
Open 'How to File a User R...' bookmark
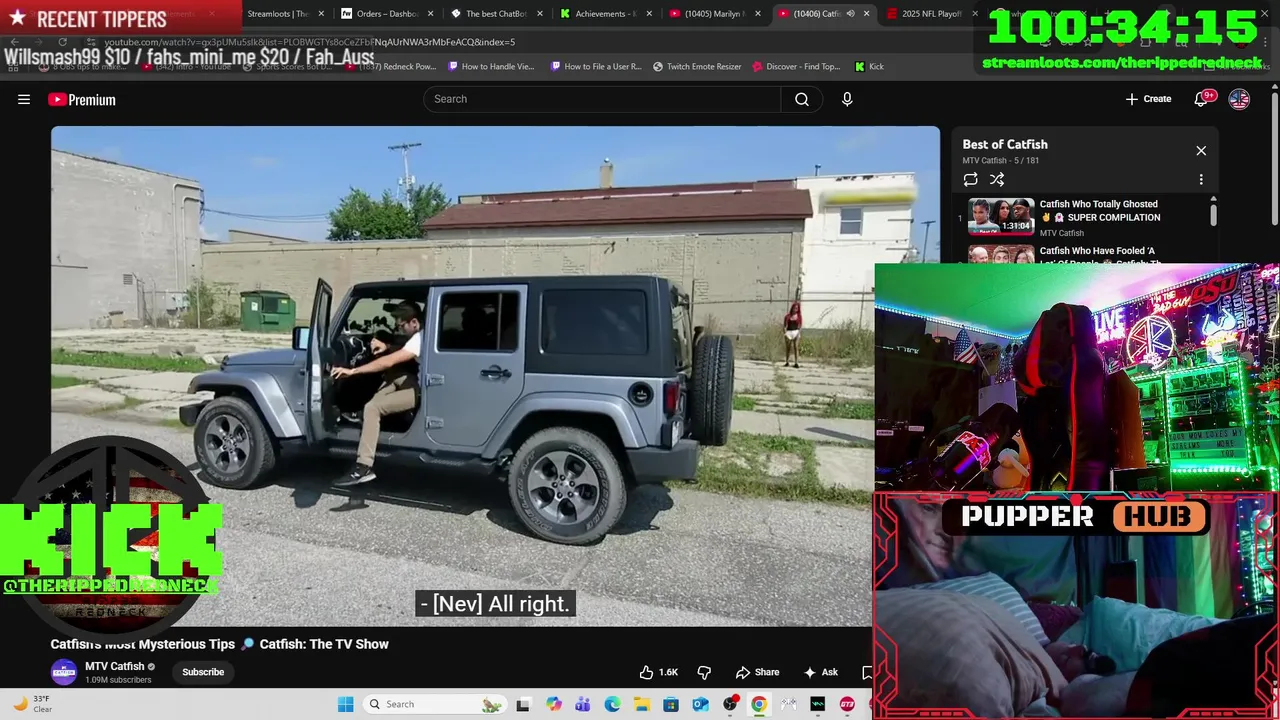pyautogui.click(x=596, y=66)
